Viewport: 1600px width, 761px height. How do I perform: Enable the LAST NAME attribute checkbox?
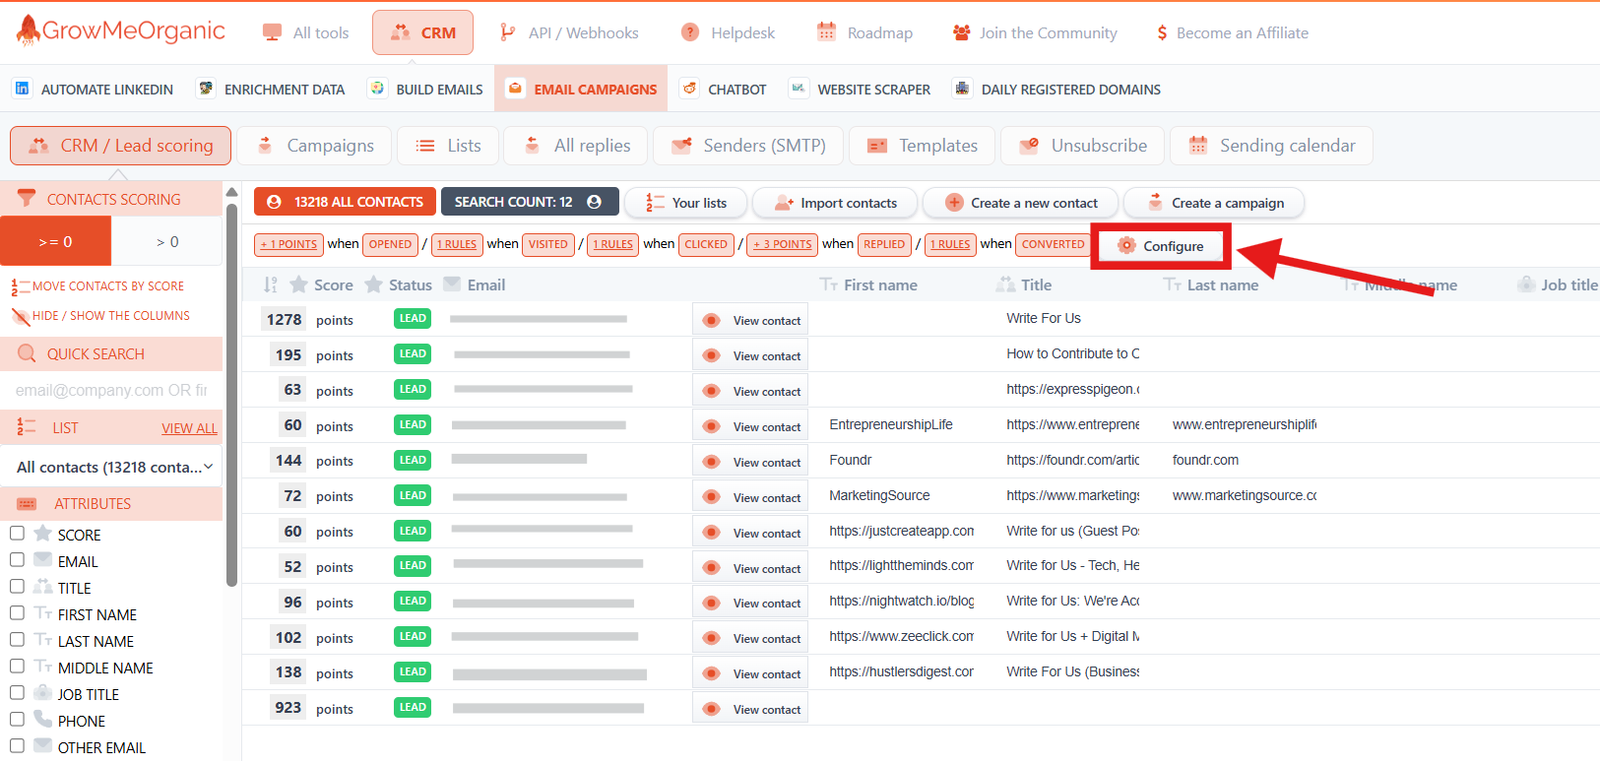(x=17, y=639)
